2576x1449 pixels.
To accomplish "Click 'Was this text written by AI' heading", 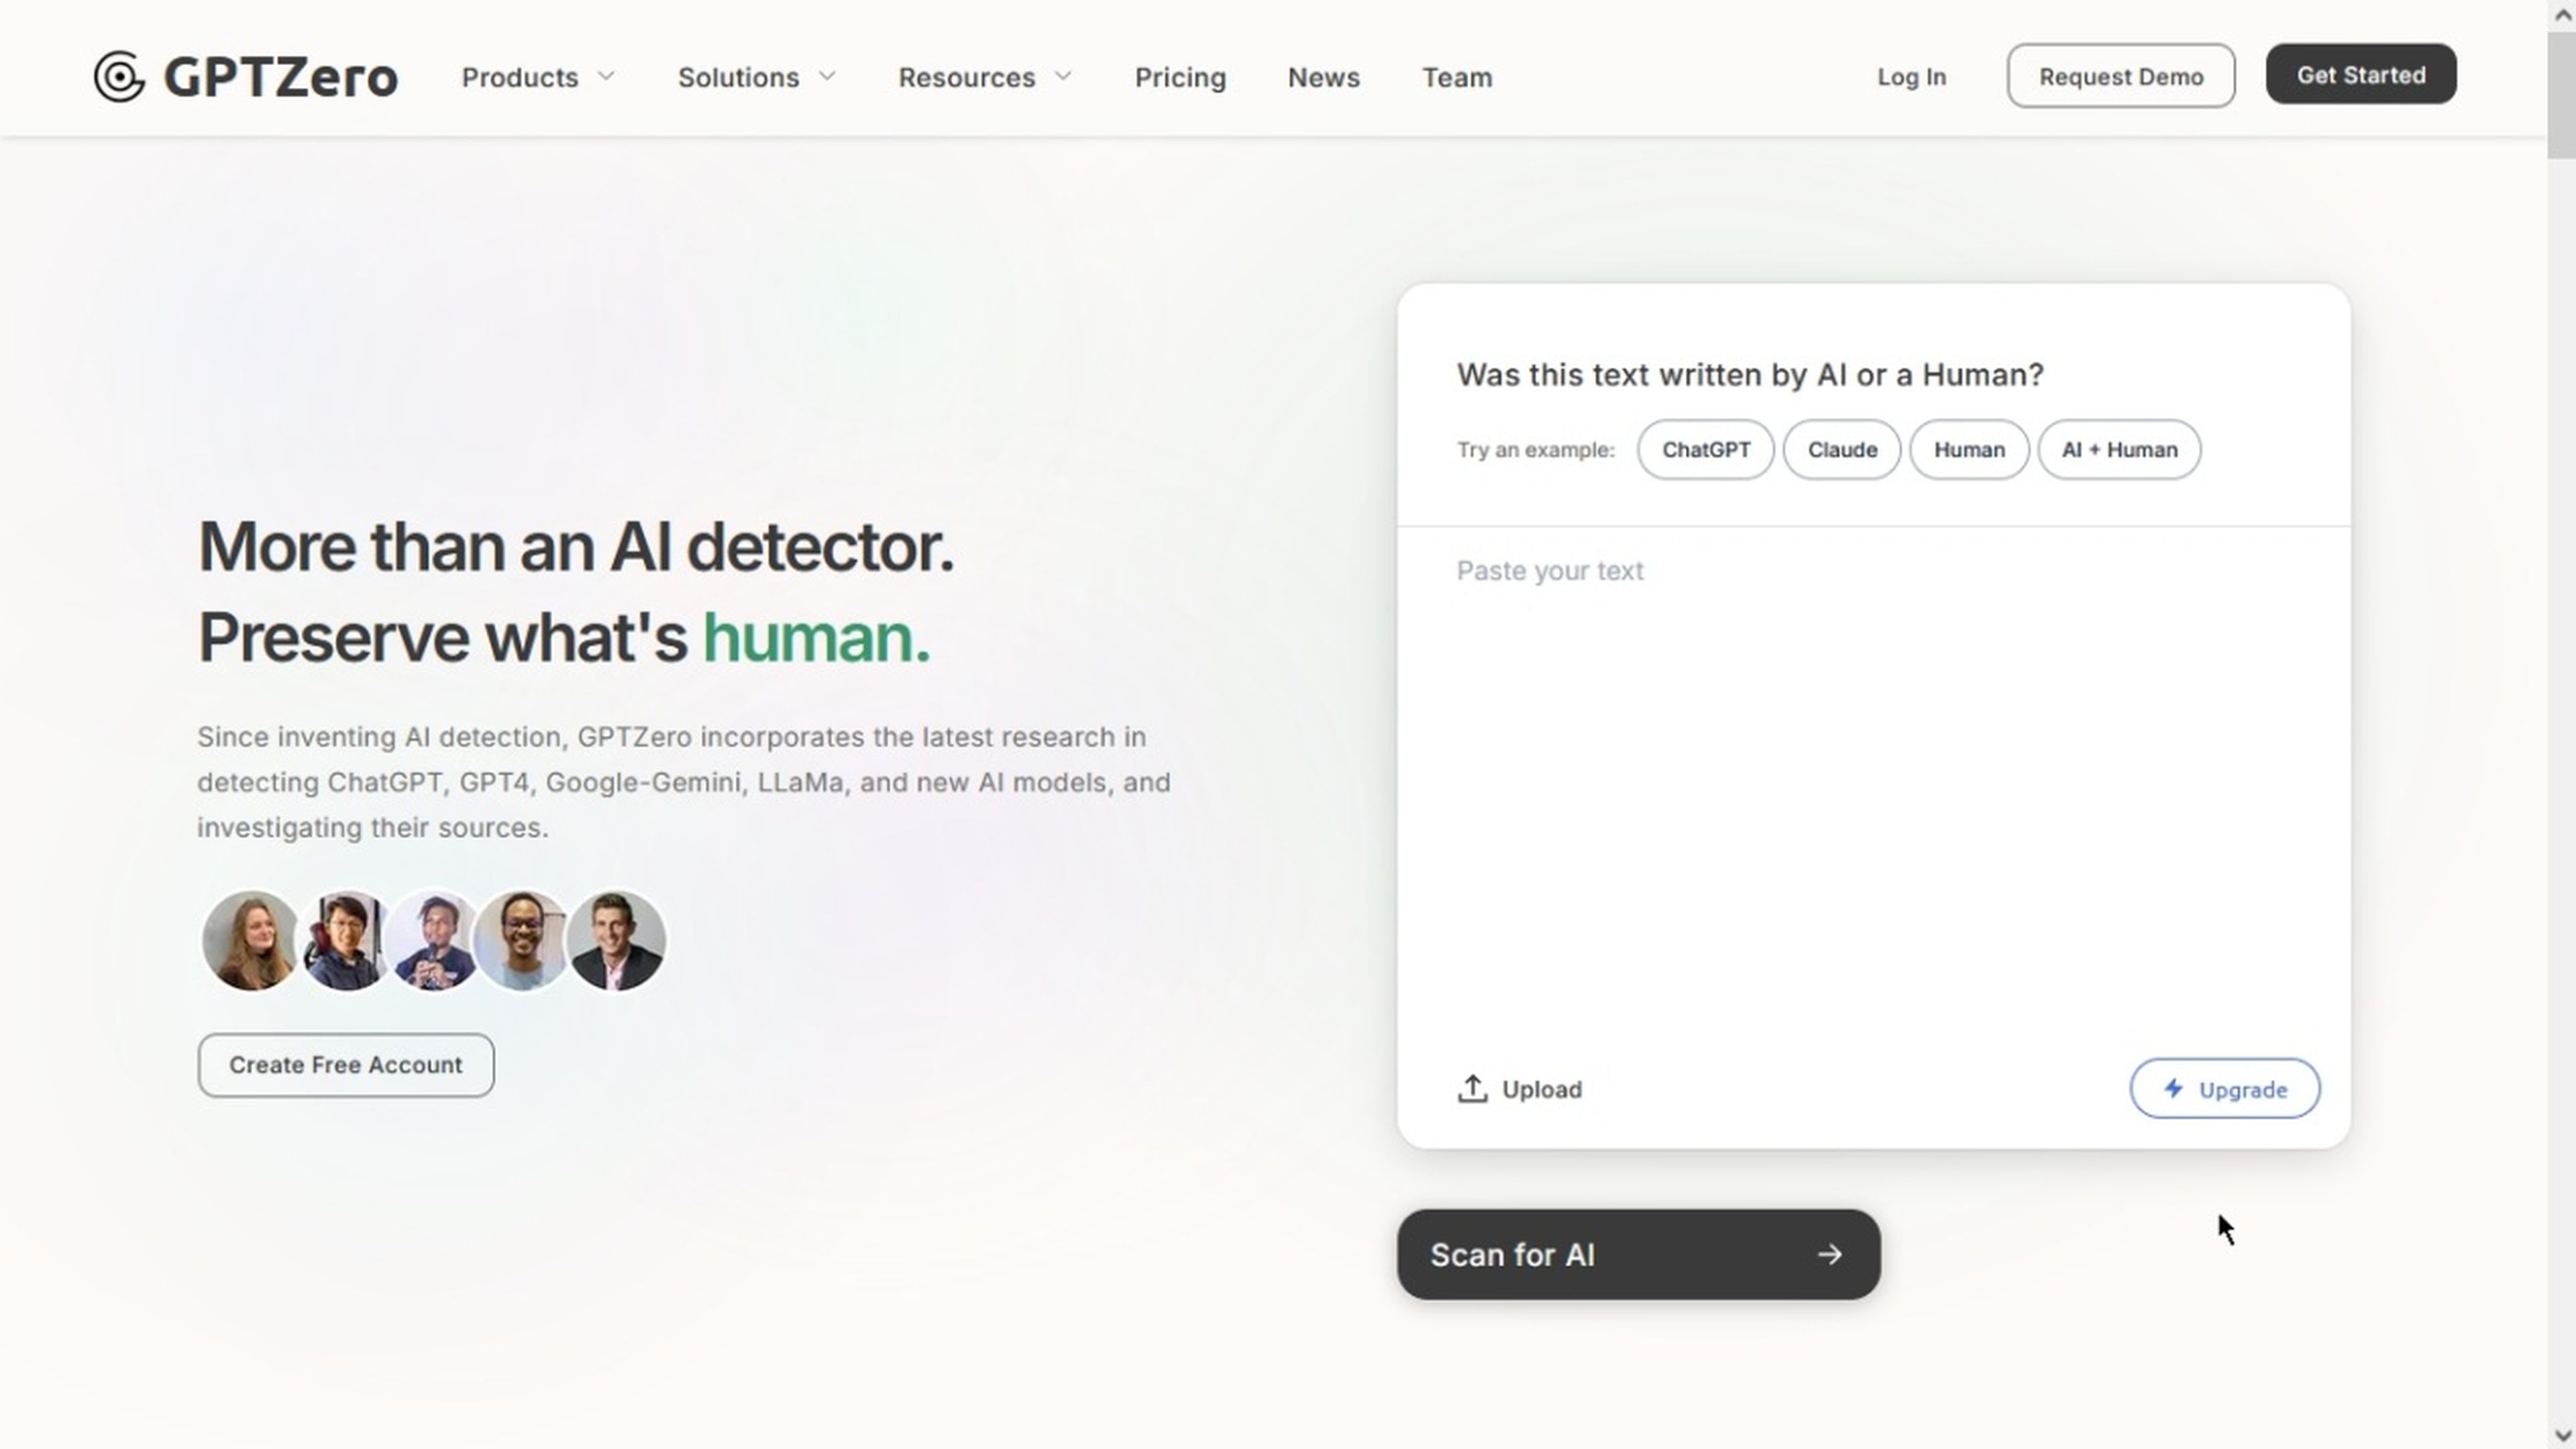I will tap(1750, 375).
